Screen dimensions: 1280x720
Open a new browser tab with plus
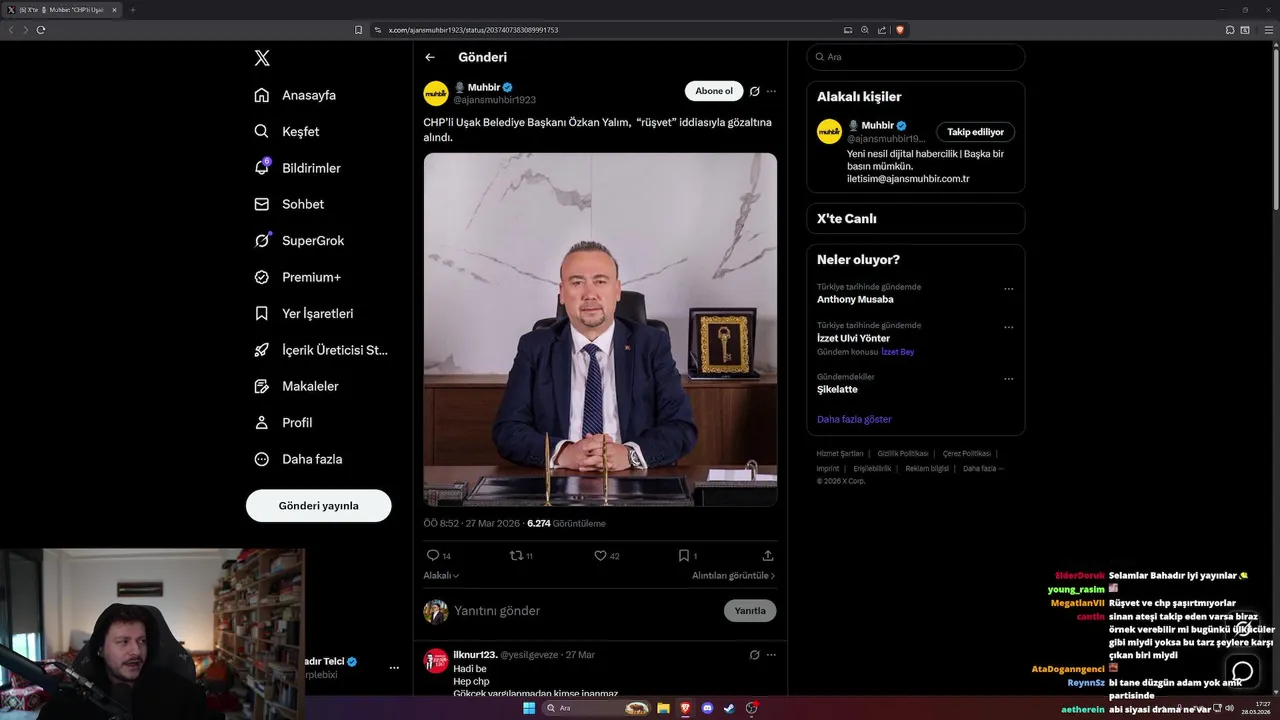[x=132, y=10]
